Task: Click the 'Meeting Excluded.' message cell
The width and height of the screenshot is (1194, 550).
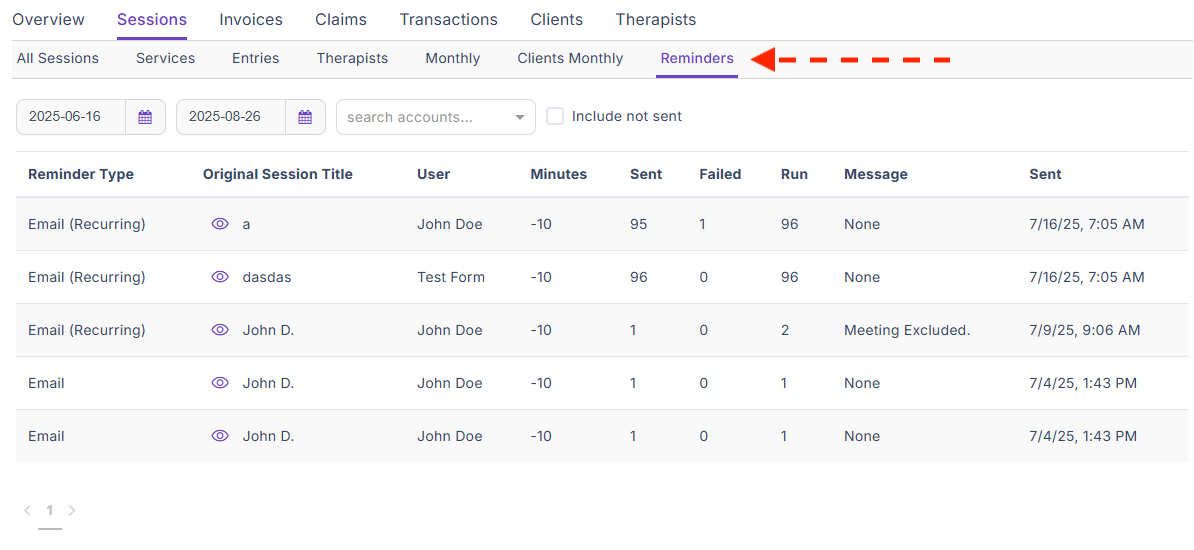Action: (x=907, y=330)
